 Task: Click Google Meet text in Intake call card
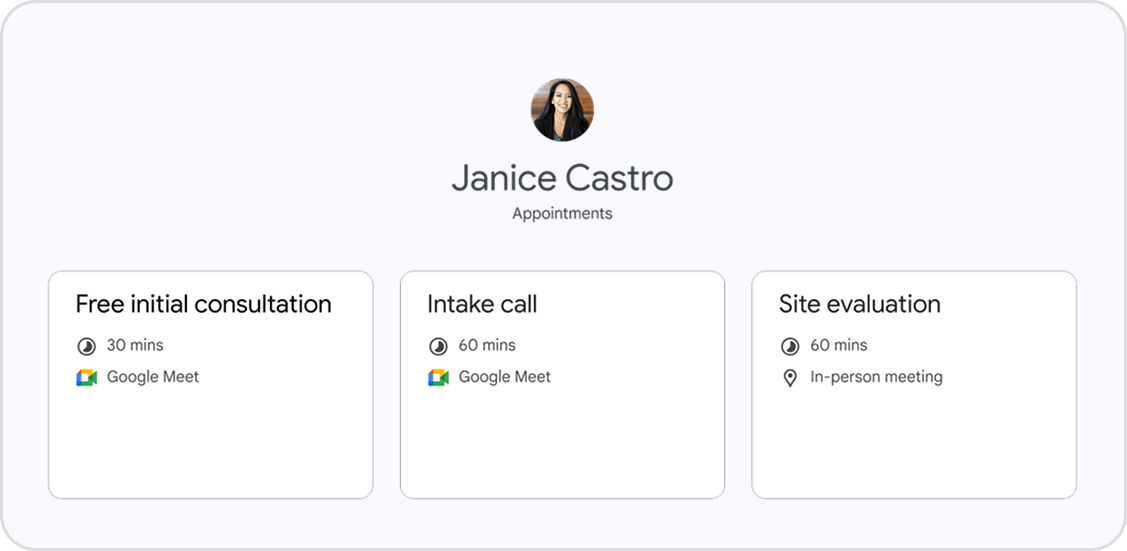pyautogui.click(x=505, y=377)
